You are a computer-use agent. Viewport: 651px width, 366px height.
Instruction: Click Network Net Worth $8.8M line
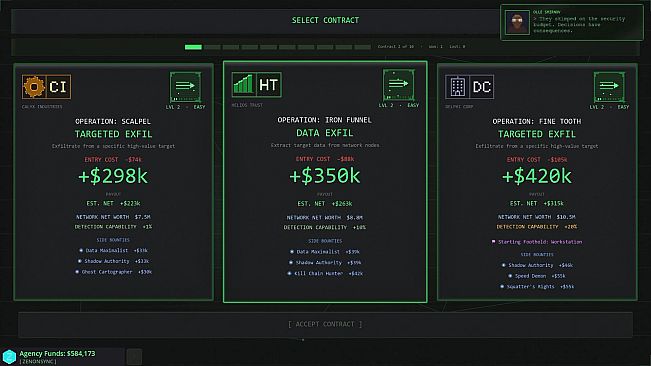[325, 217]
